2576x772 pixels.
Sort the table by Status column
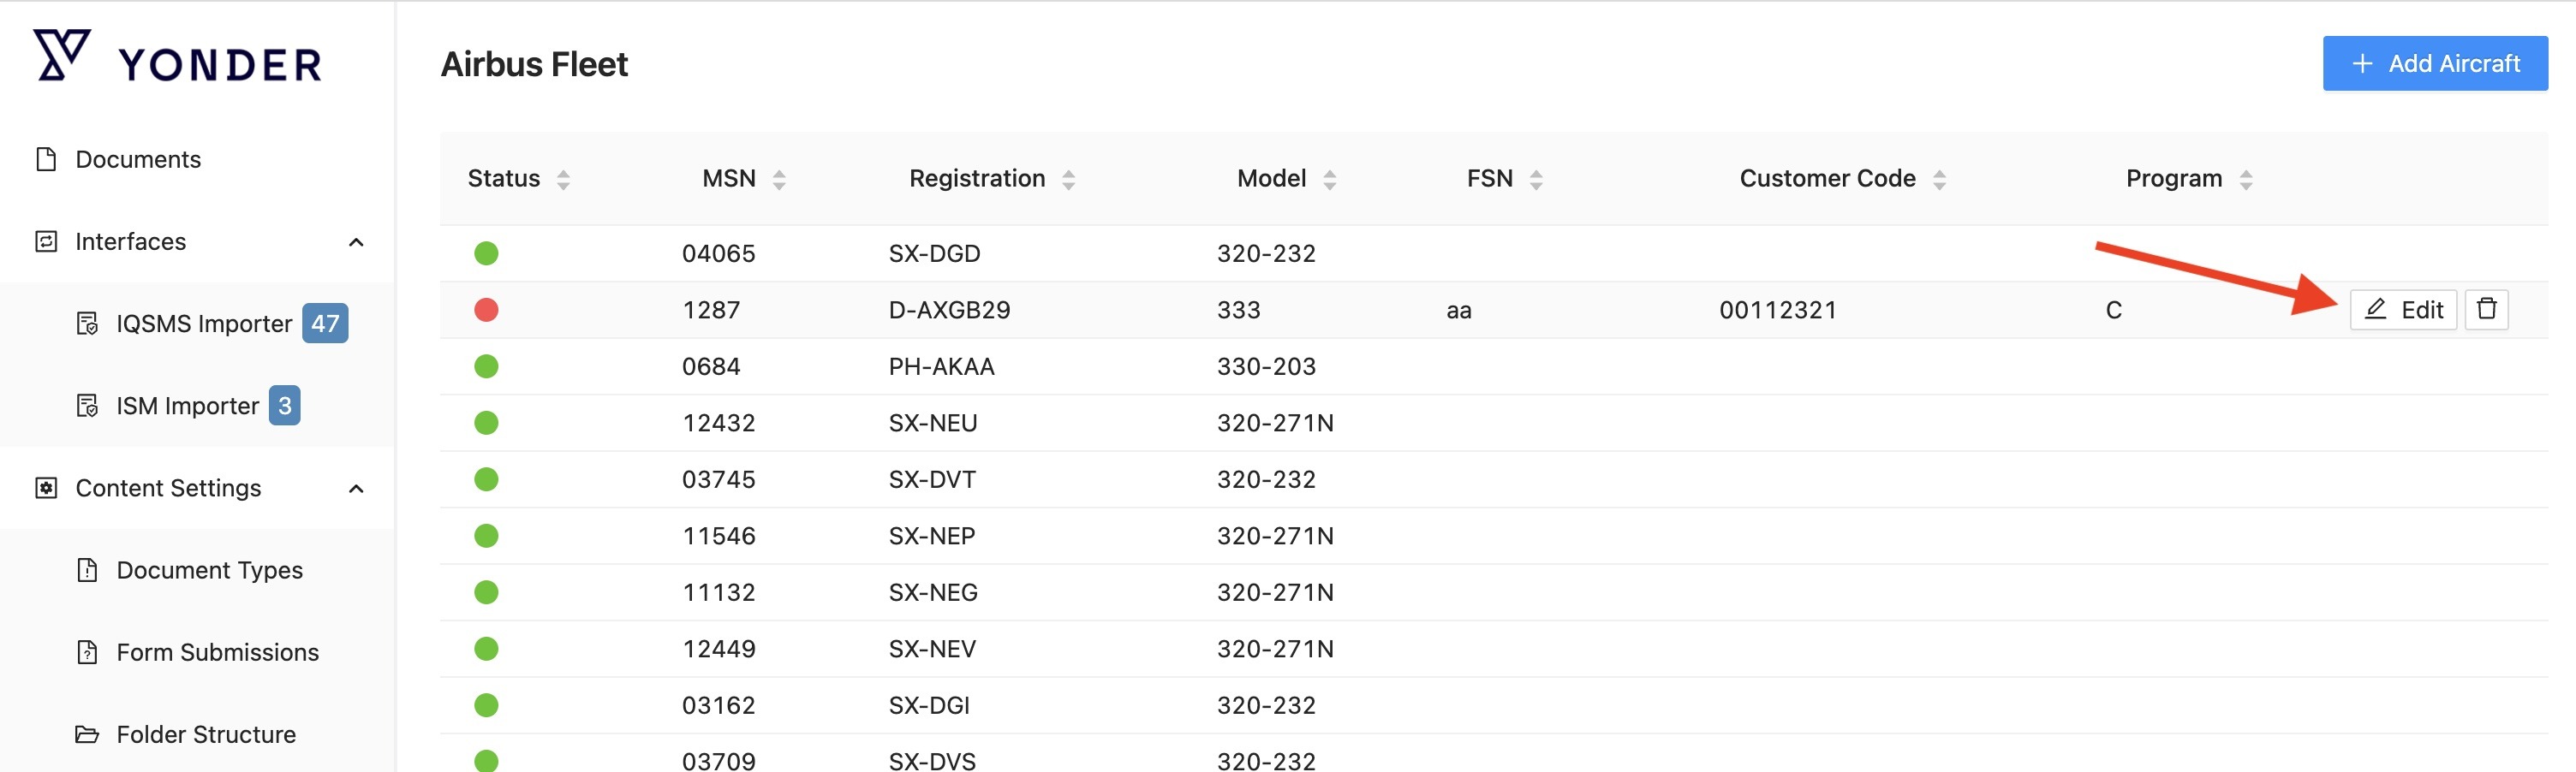563,179
